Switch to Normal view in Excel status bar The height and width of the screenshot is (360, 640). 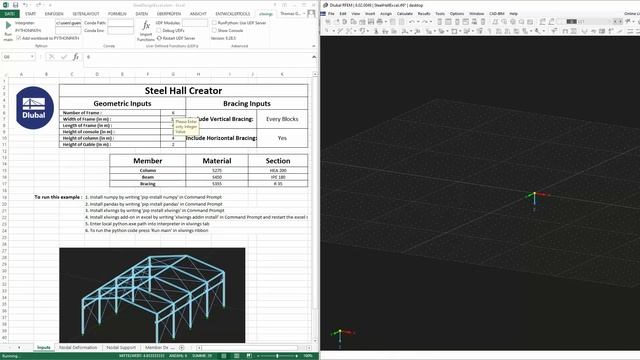[x=224, y=356]
